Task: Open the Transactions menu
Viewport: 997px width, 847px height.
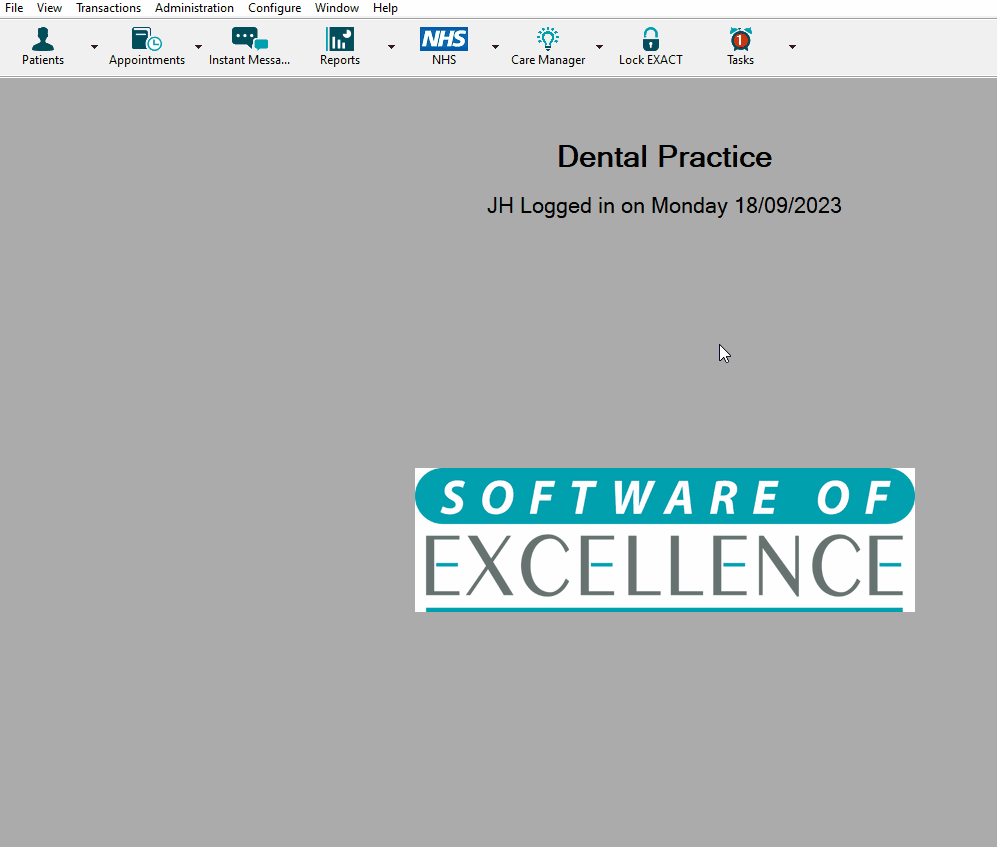Action: pos(108,8)
